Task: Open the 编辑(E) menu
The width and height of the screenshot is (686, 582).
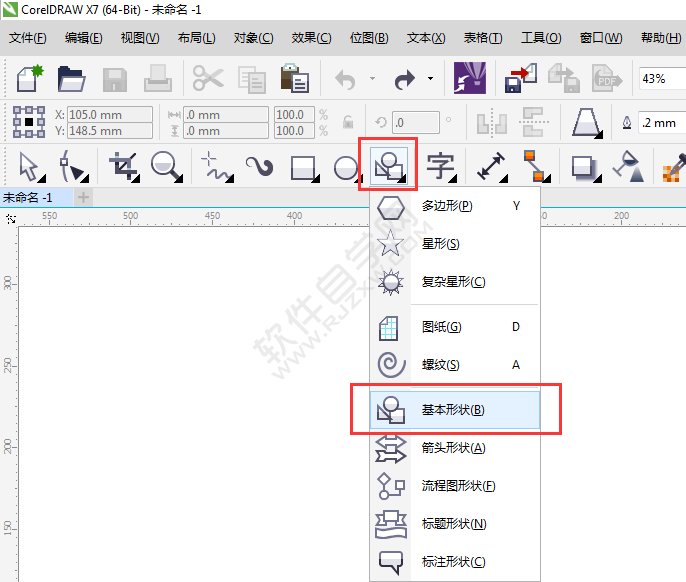Action: [x=84, y=38]
